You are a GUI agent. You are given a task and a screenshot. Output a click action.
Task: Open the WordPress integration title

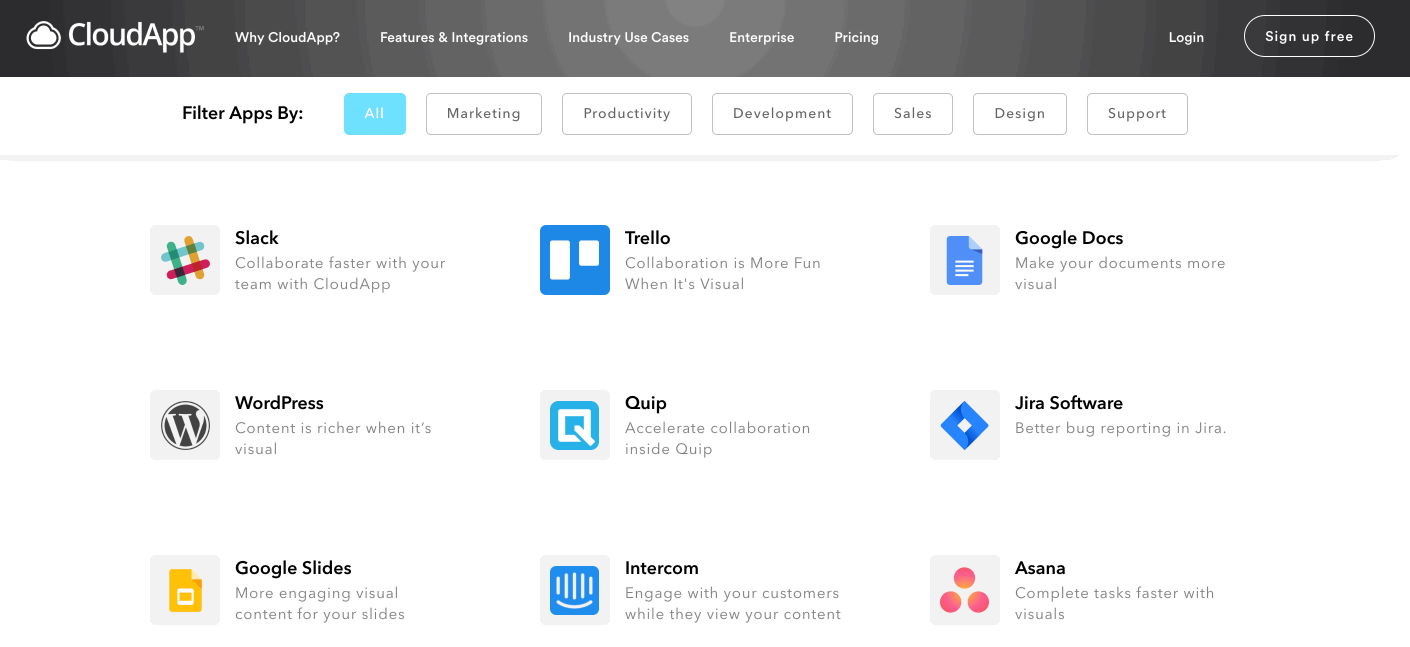pos(279,403)
